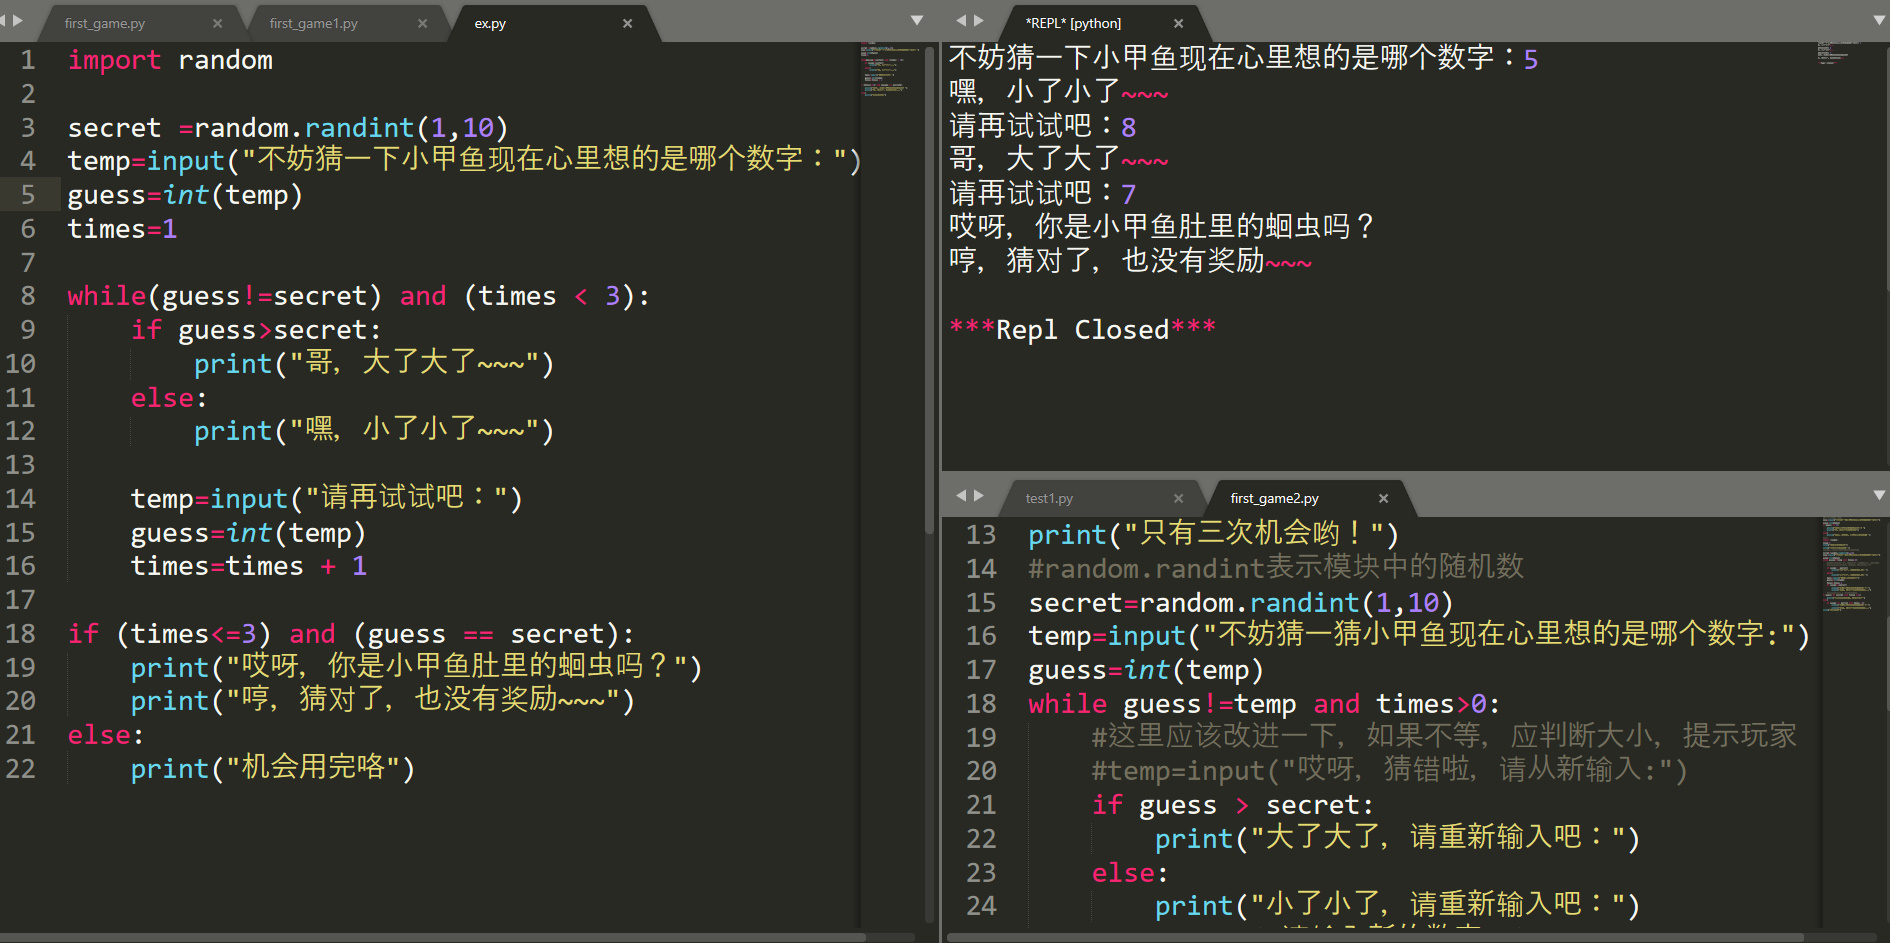Click the first_game2.py horizontal scrollbar
The image size is (1890, 943).
(x=1375, y=937)
